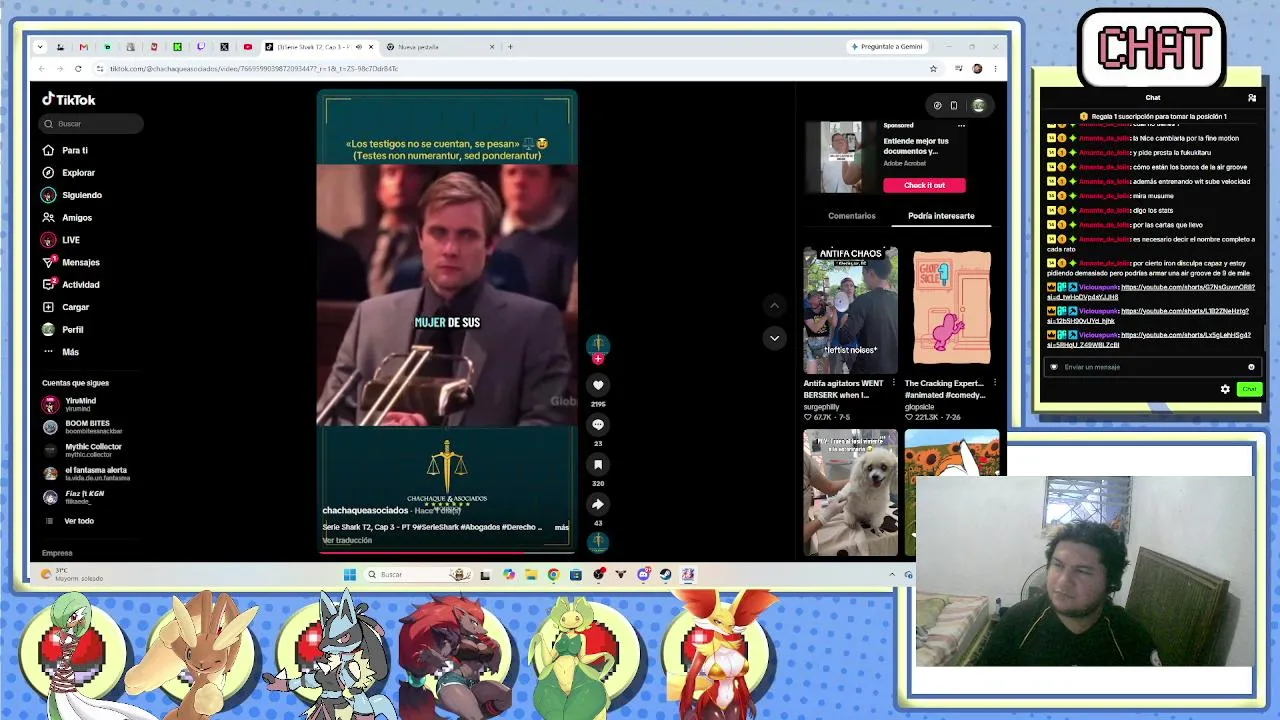Screen dimensions: 1280x720
Task: Open the chachaqueasociados author name
Action: click(365, 510)
